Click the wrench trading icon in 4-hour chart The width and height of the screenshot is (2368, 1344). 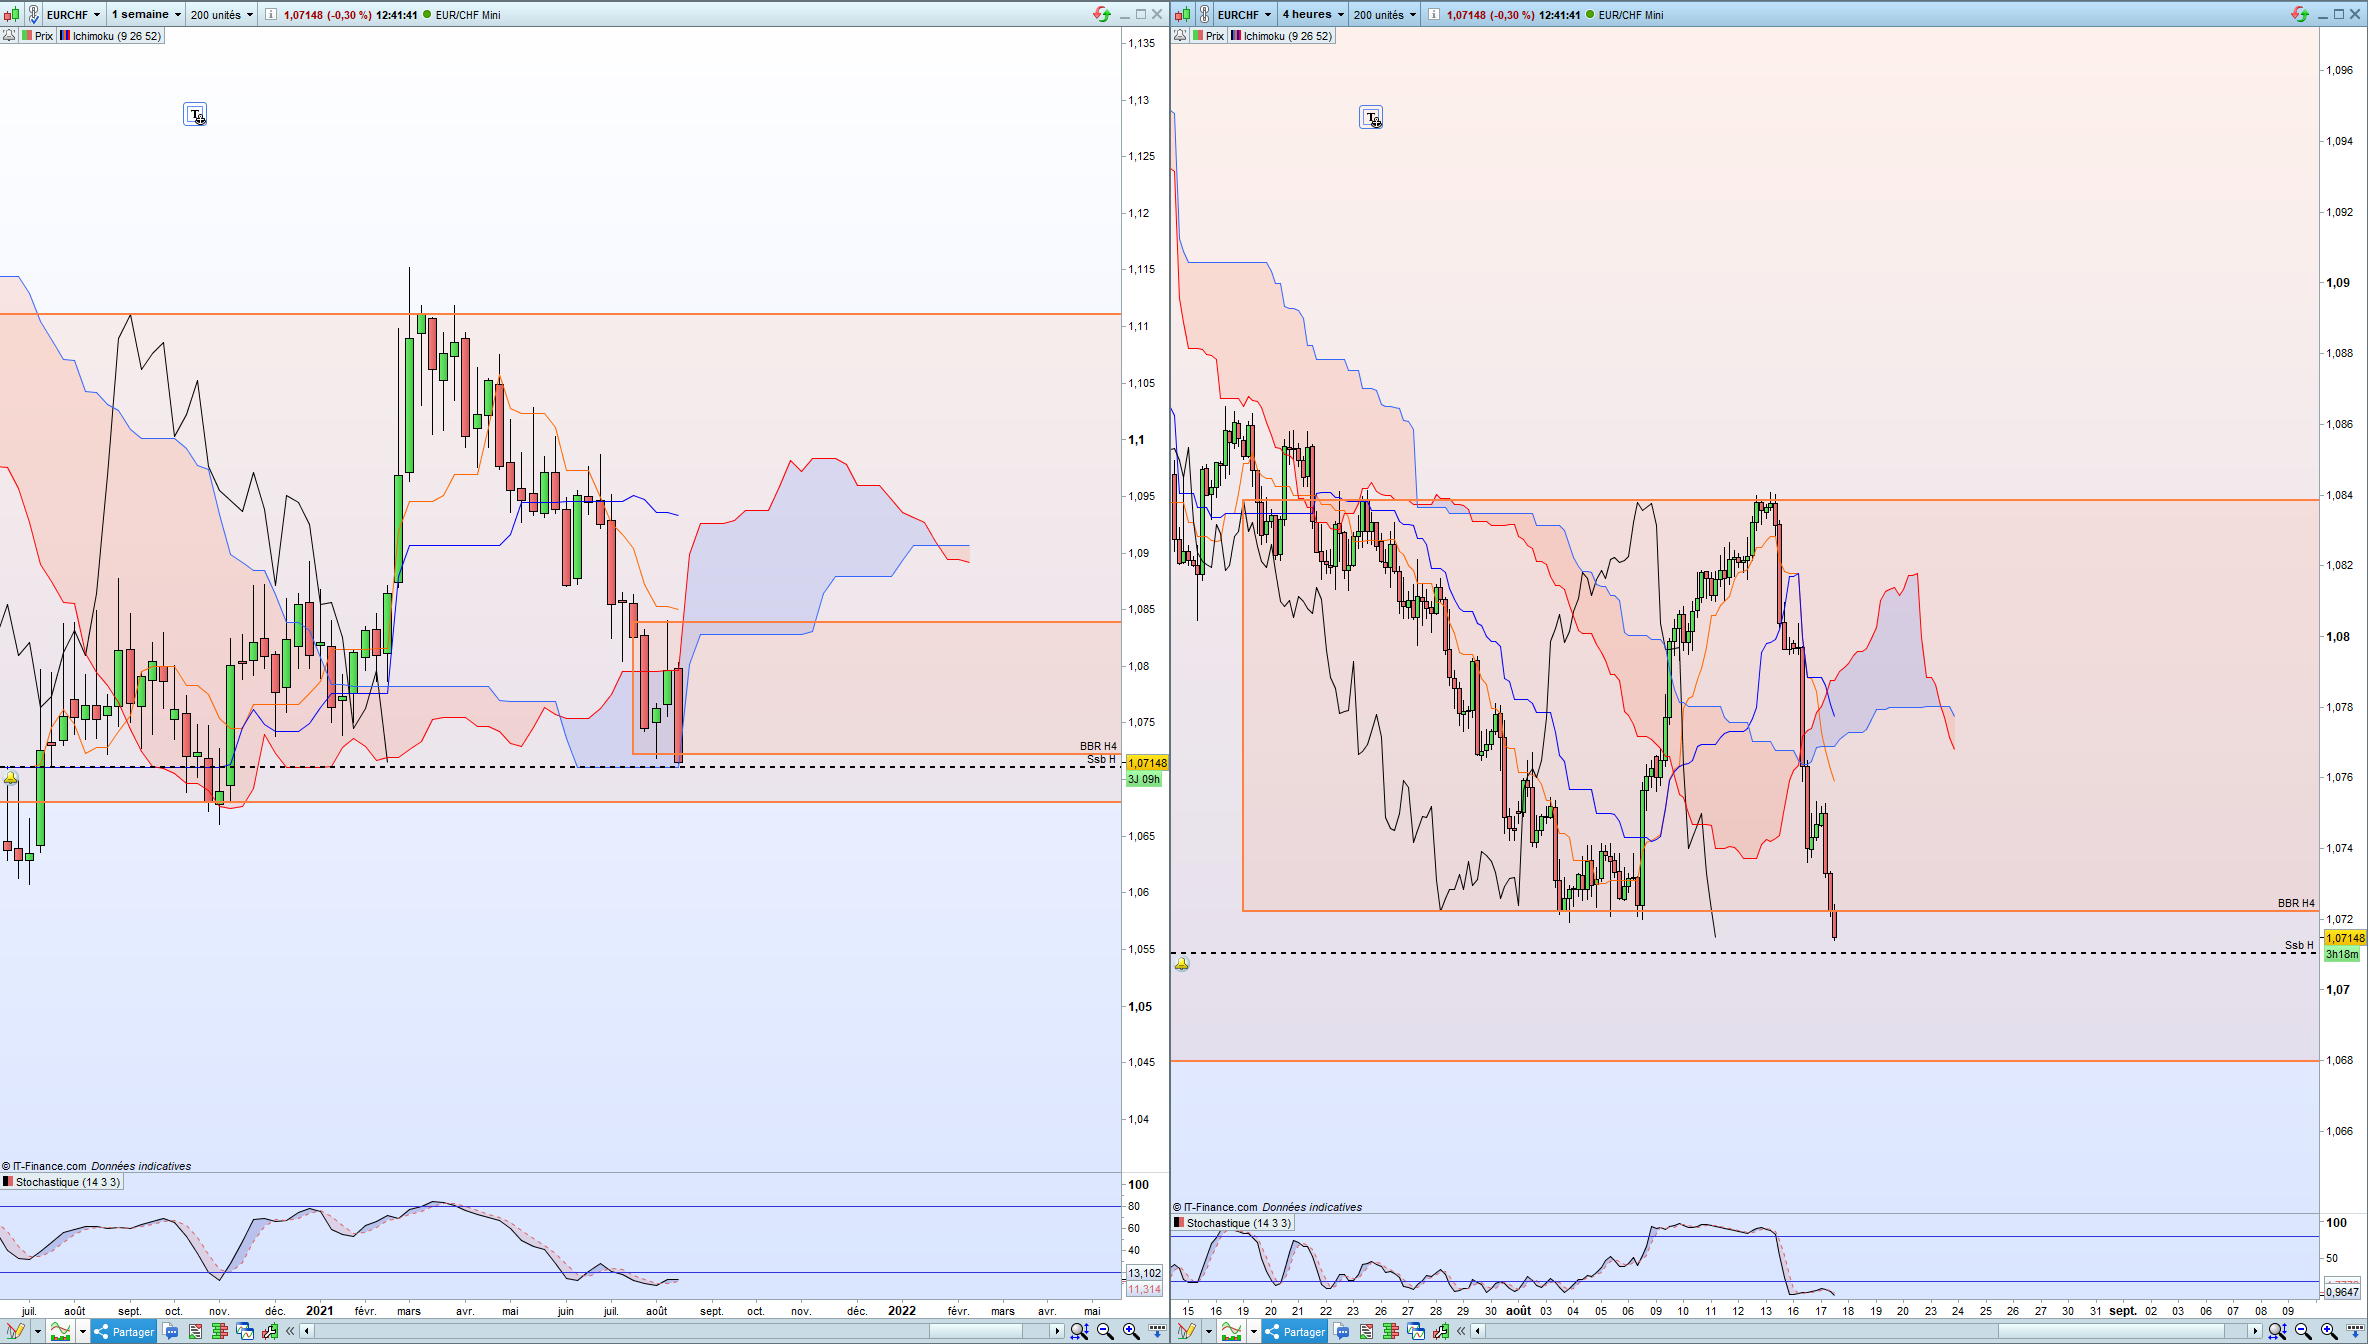[1440, 1331]
